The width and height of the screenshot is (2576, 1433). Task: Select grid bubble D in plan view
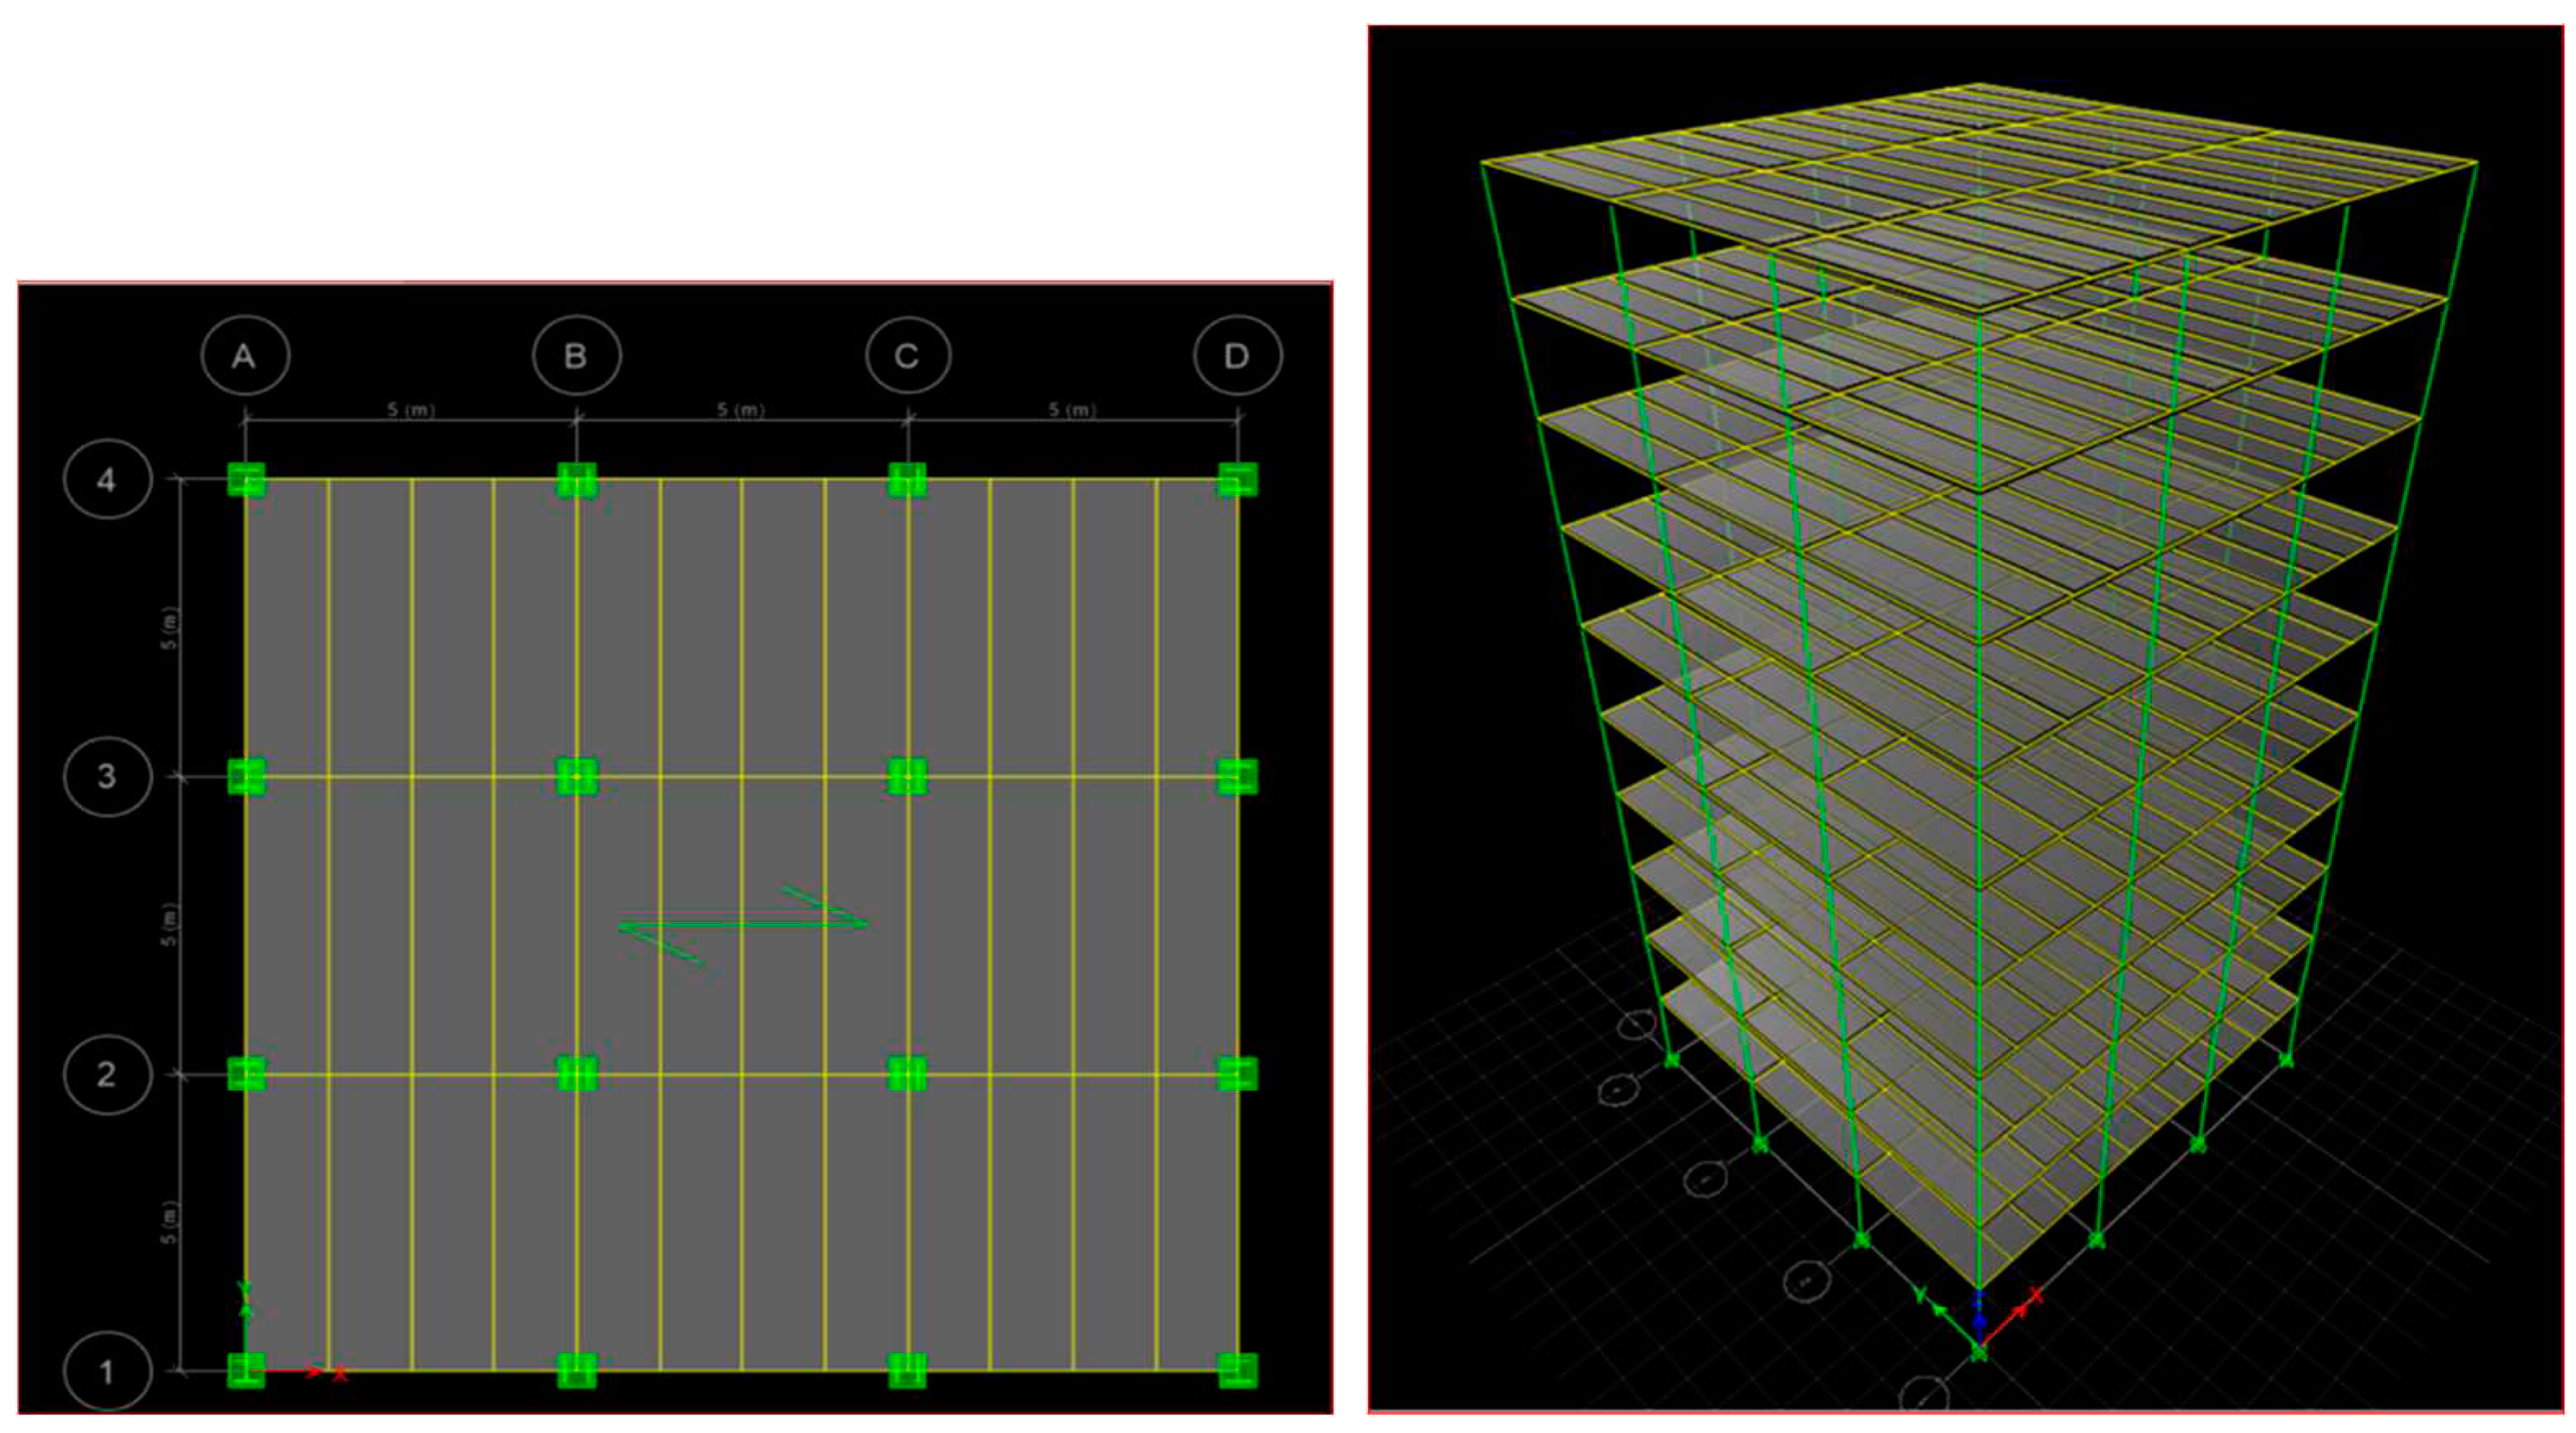tap(1238, 355)
